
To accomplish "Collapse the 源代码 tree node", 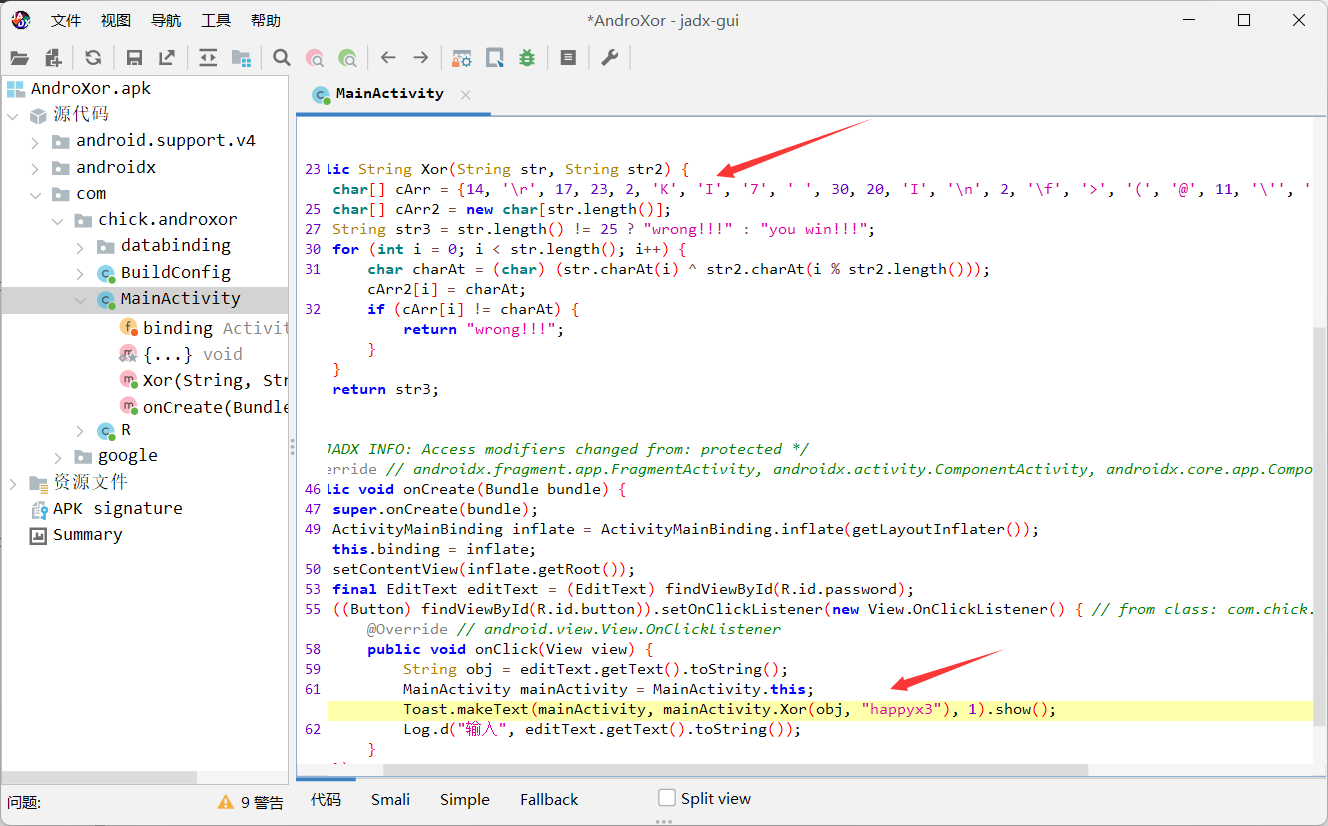I will (13, 115).
